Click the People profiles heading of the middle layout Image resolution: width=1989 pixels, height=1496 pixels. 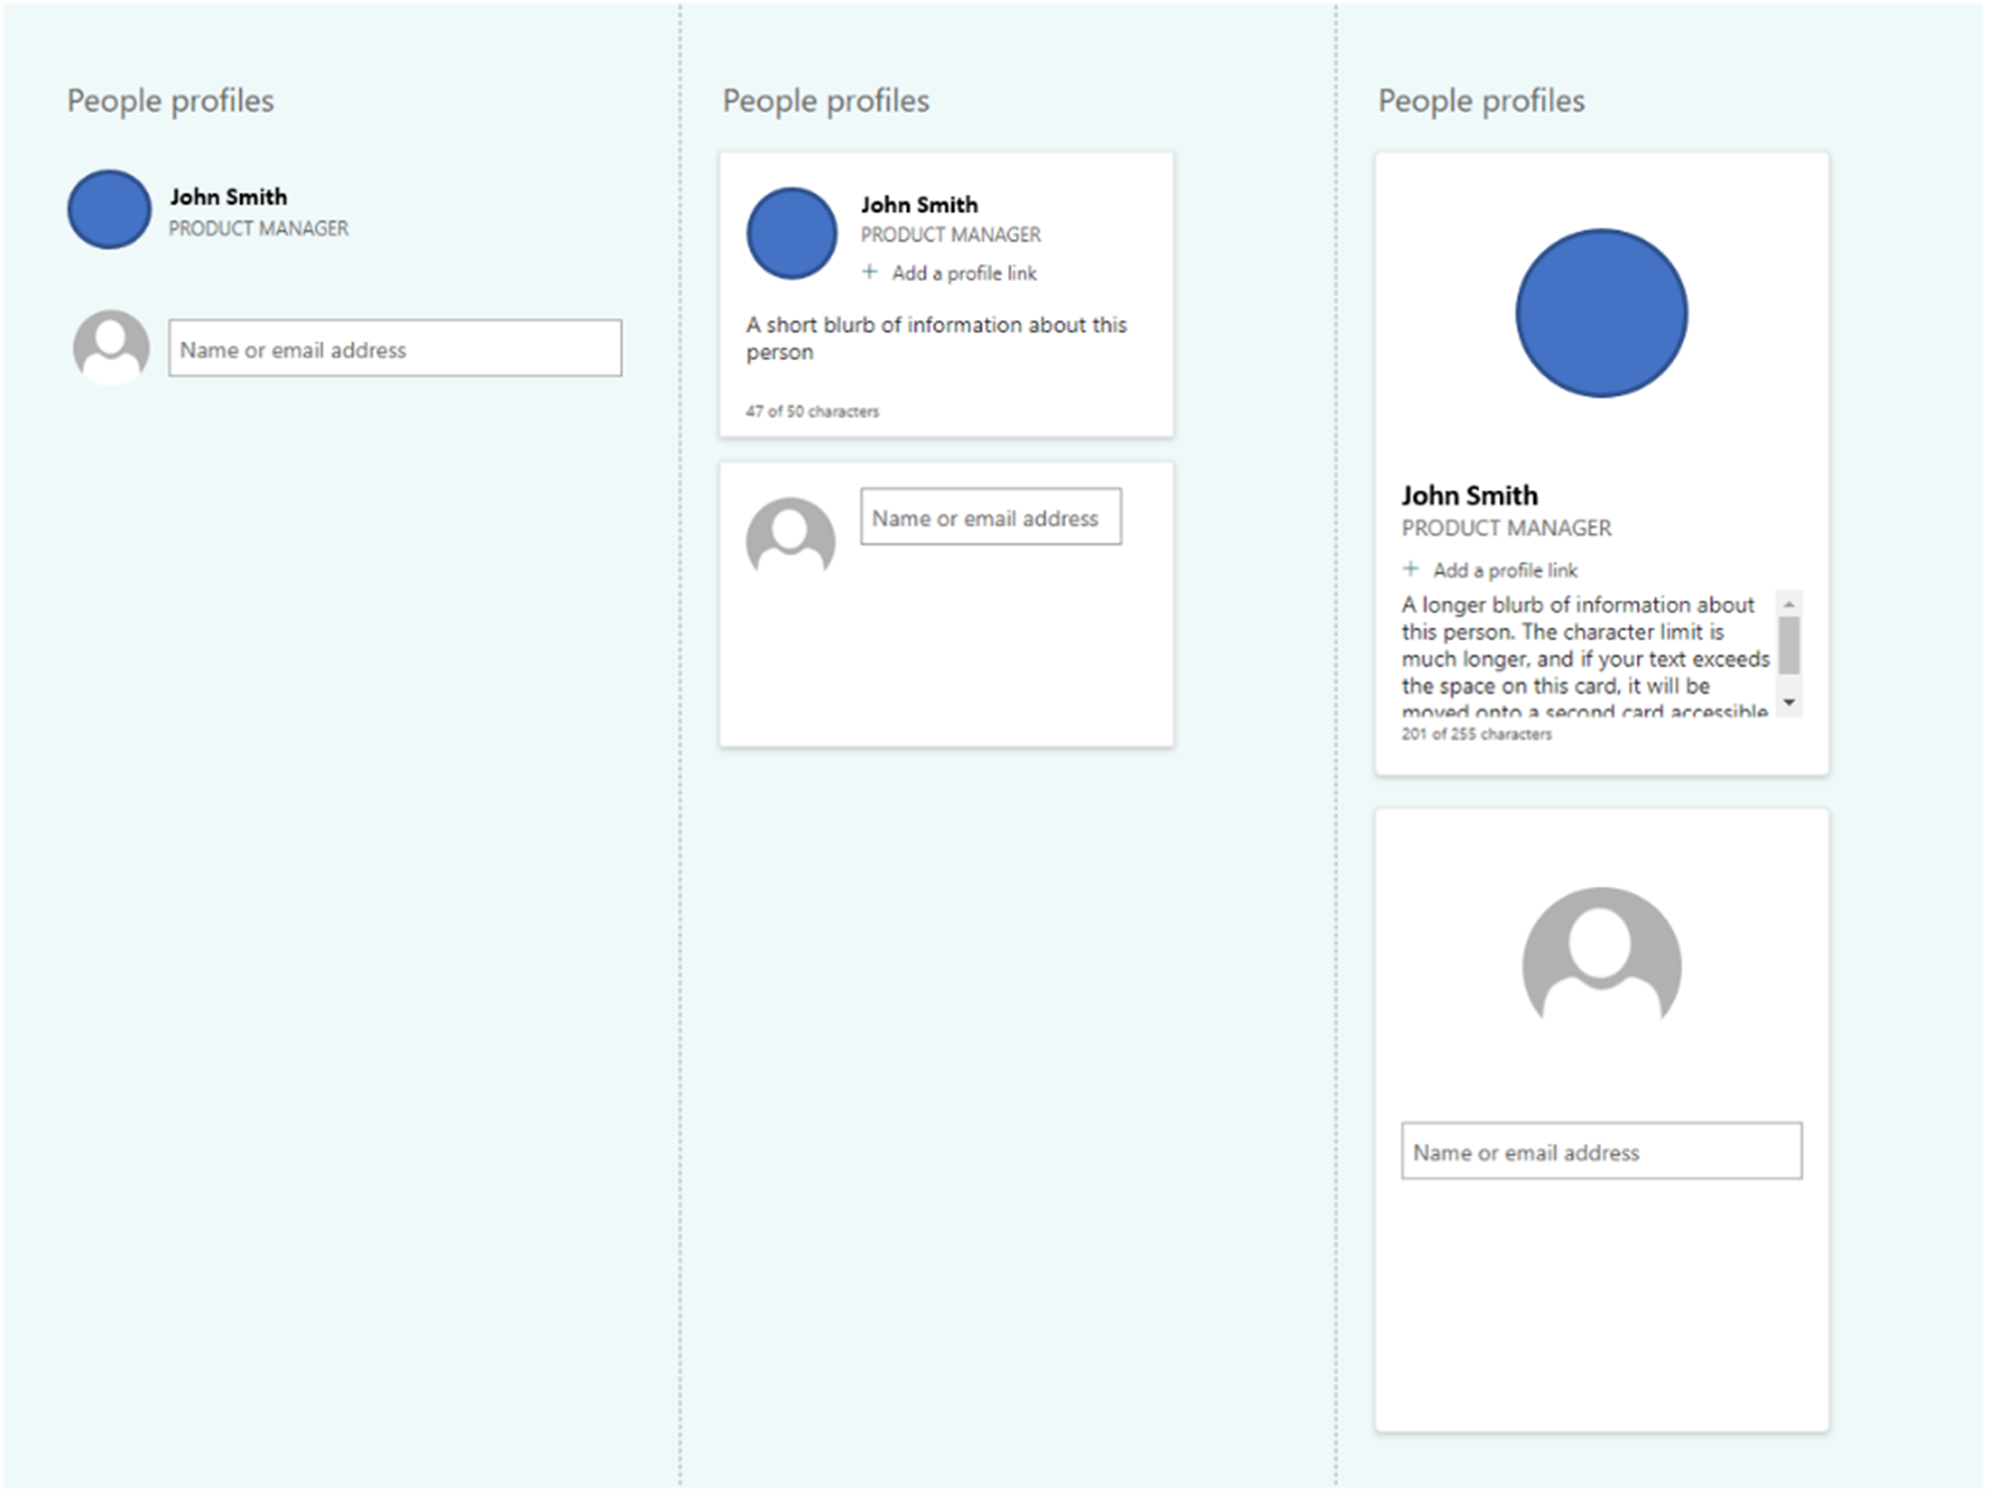pyautogui.click(x=827, y=100)
